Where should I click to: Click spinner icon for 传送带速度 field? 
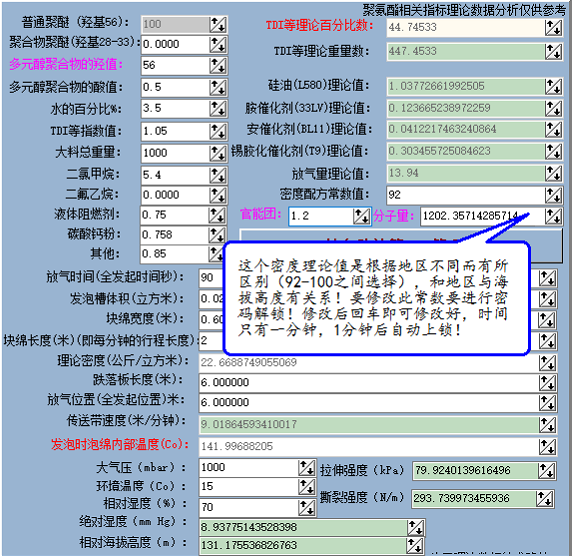[548, 425]
